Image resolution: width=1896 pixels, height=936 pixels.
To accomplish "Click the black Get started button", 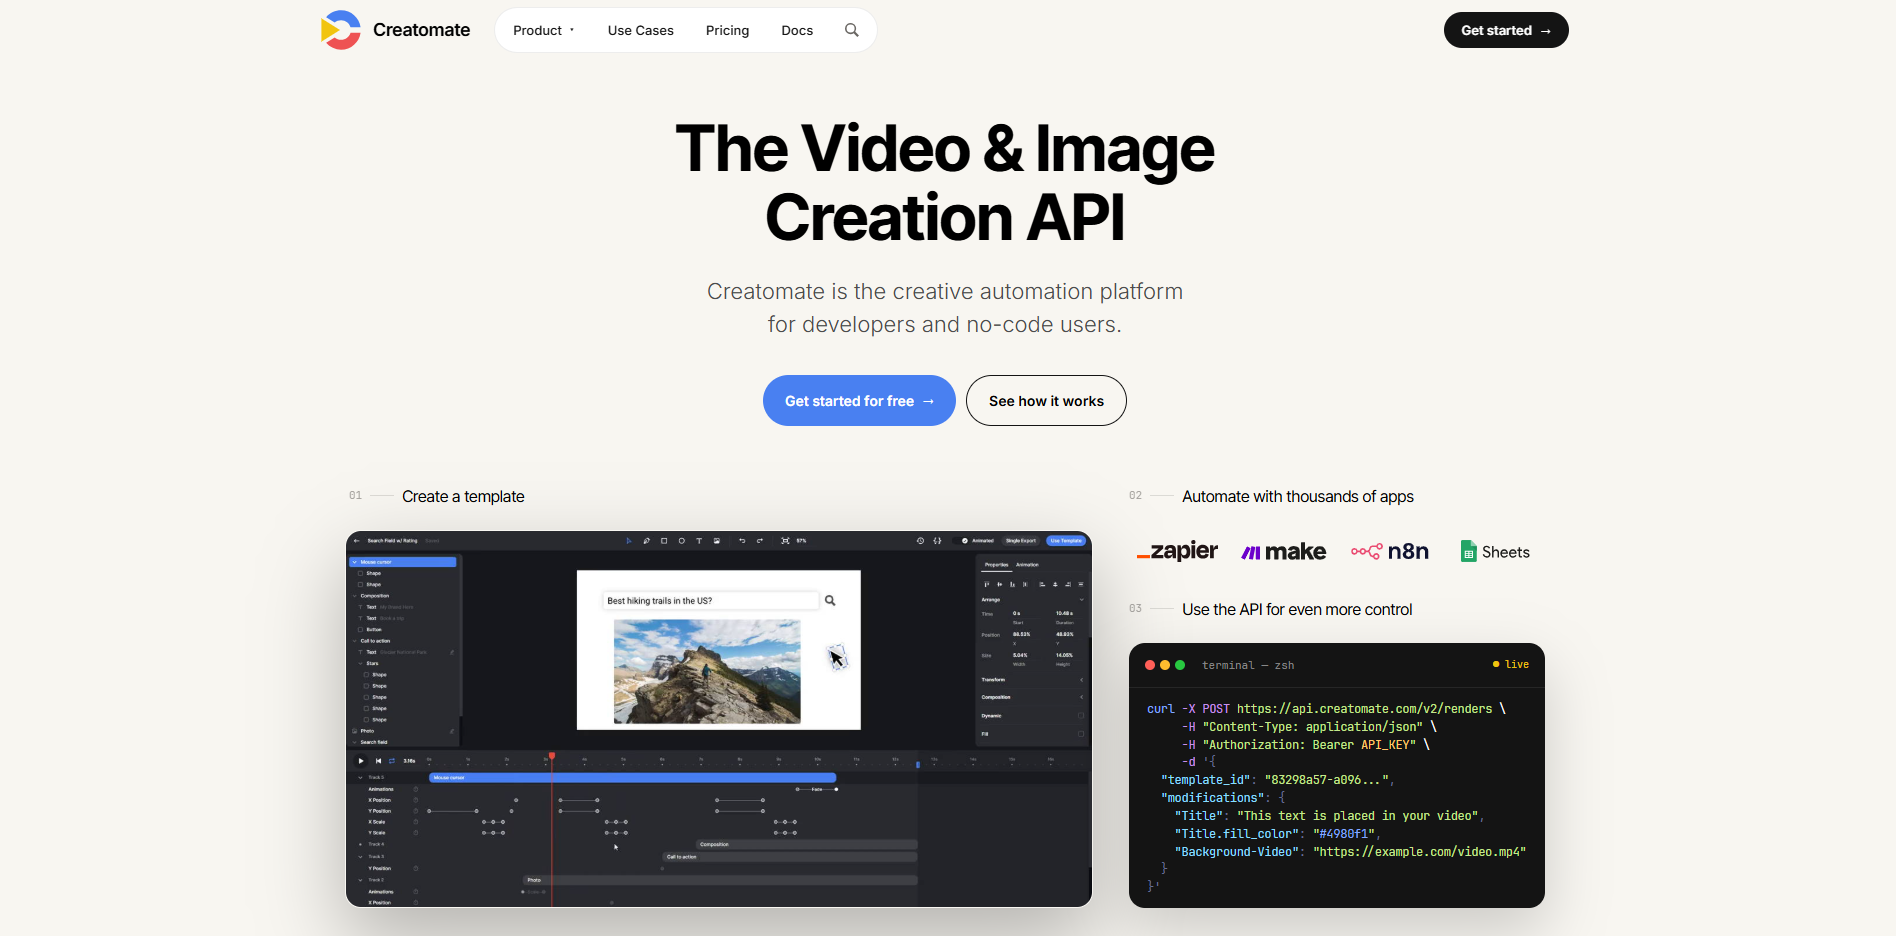I will [x=1506, y=30].
